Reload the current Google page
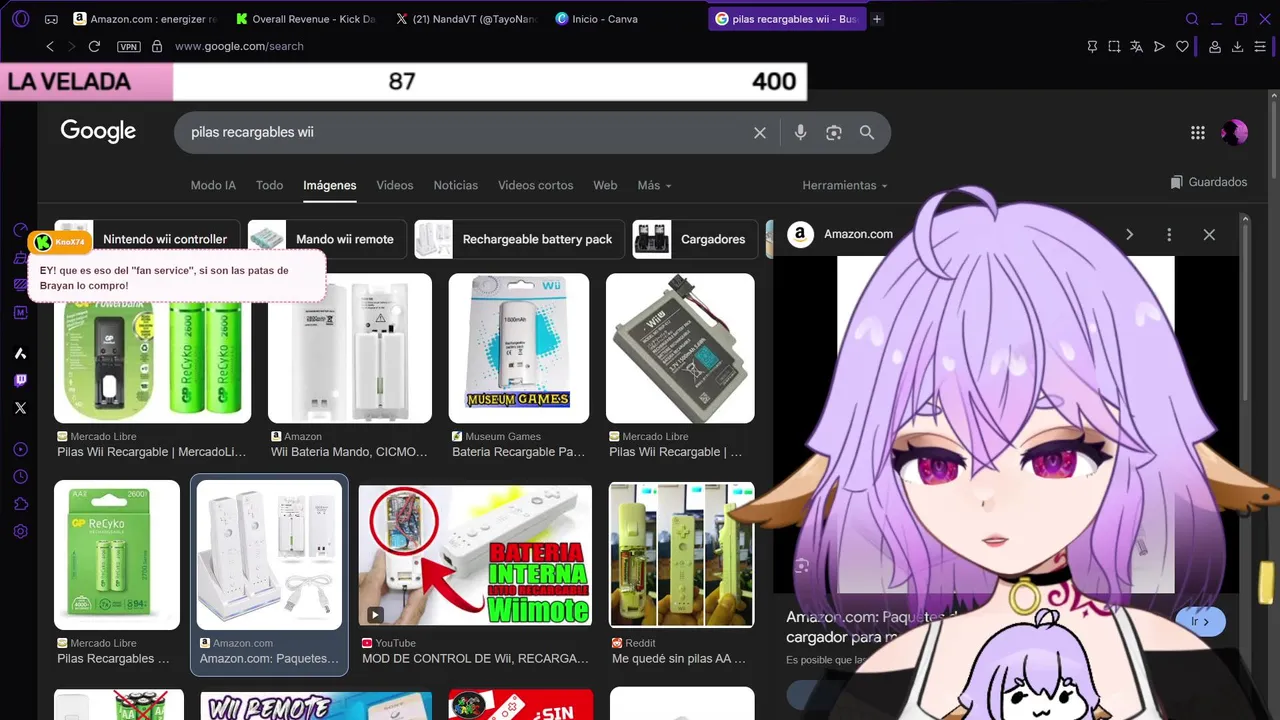Screen dimensions: 1280x720 point(94,46)
